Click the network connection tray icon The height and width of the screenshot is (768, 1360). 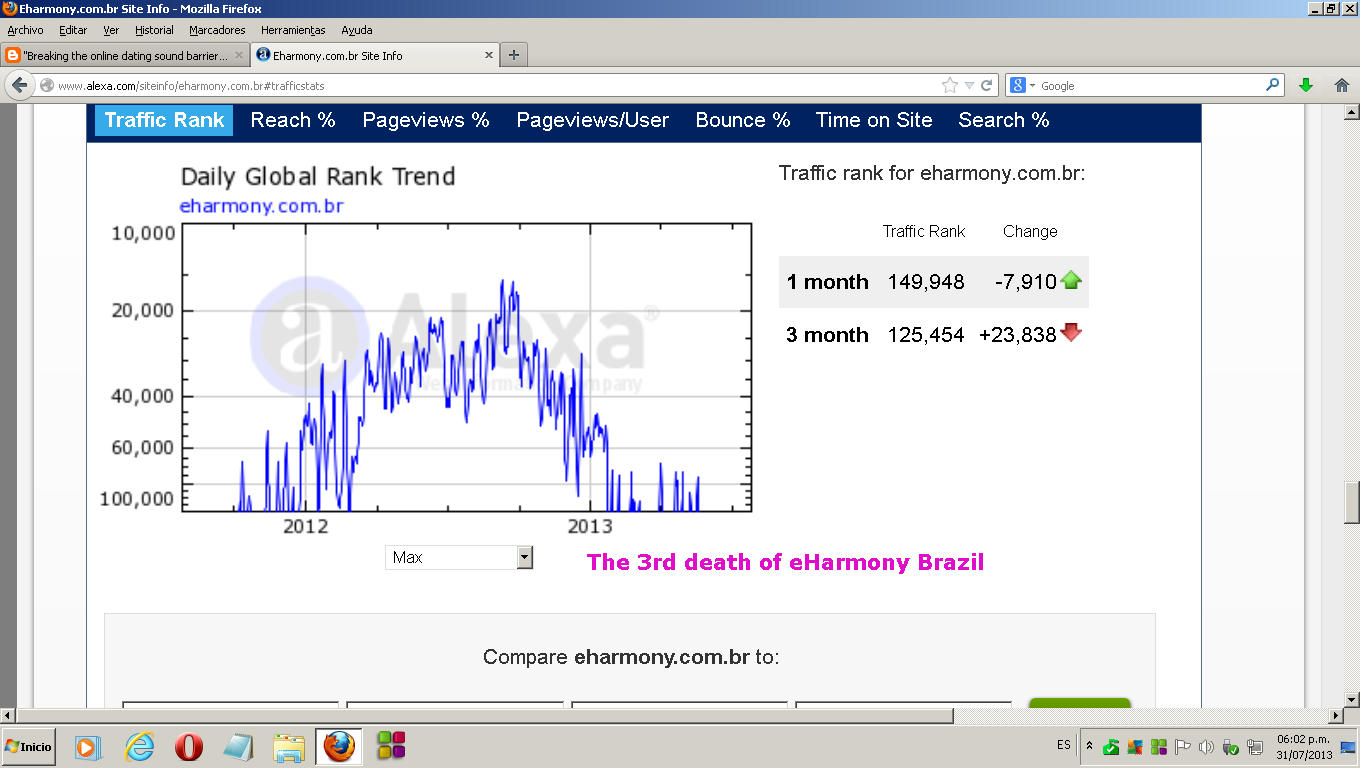[x=1255, y=747]
